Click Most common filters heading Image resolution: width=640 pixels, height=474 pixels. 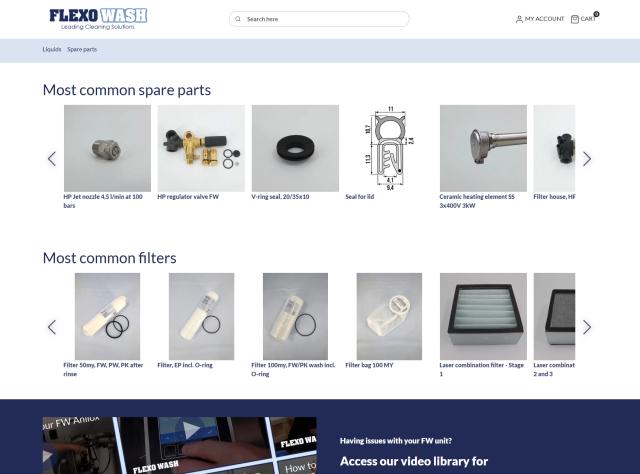pos(110,258)
